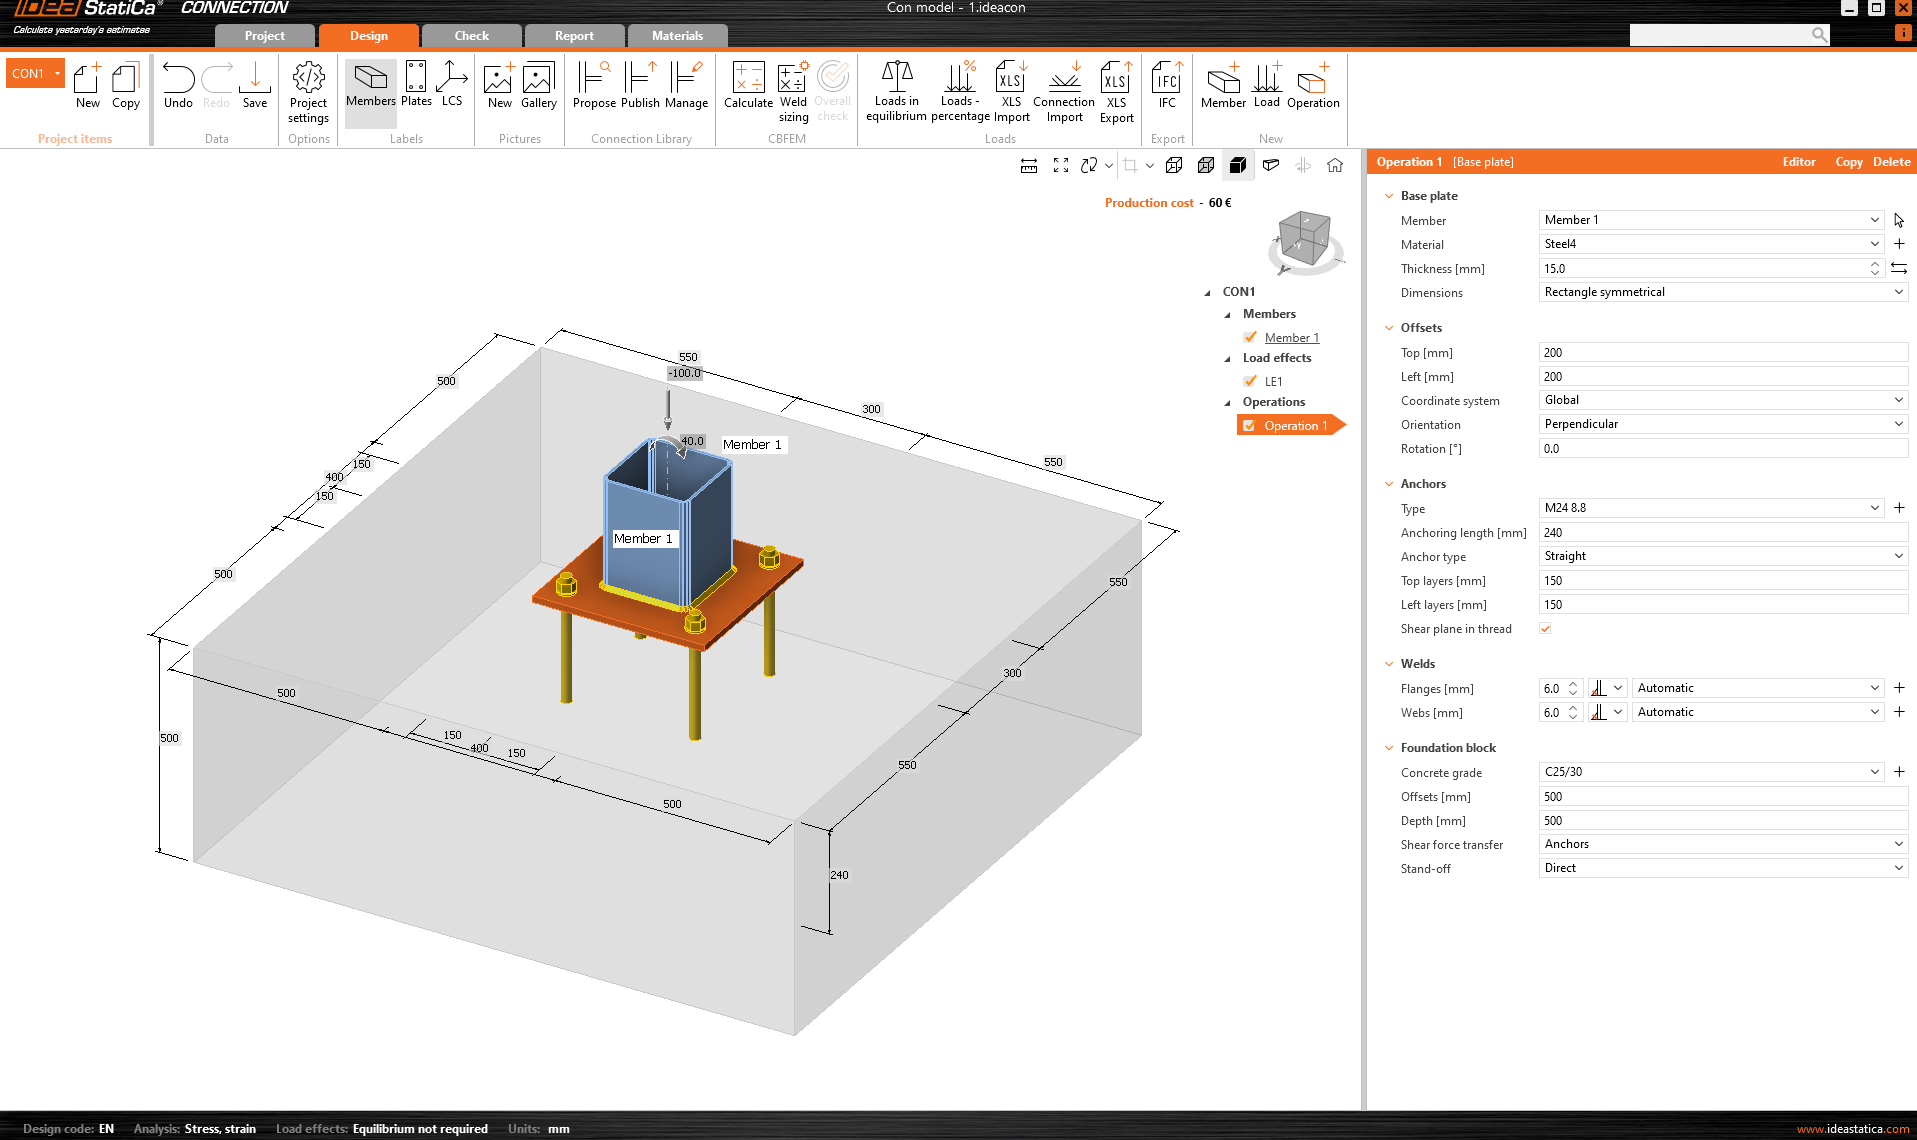Activate the measure/dimensions viewport icon
This screenshot has height=1140, width=1917.
(x=1029, y=165)
